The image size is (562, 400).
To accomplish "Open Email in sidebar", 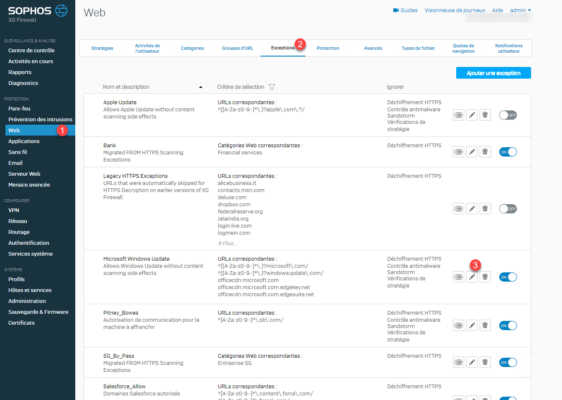I will 15,163.
